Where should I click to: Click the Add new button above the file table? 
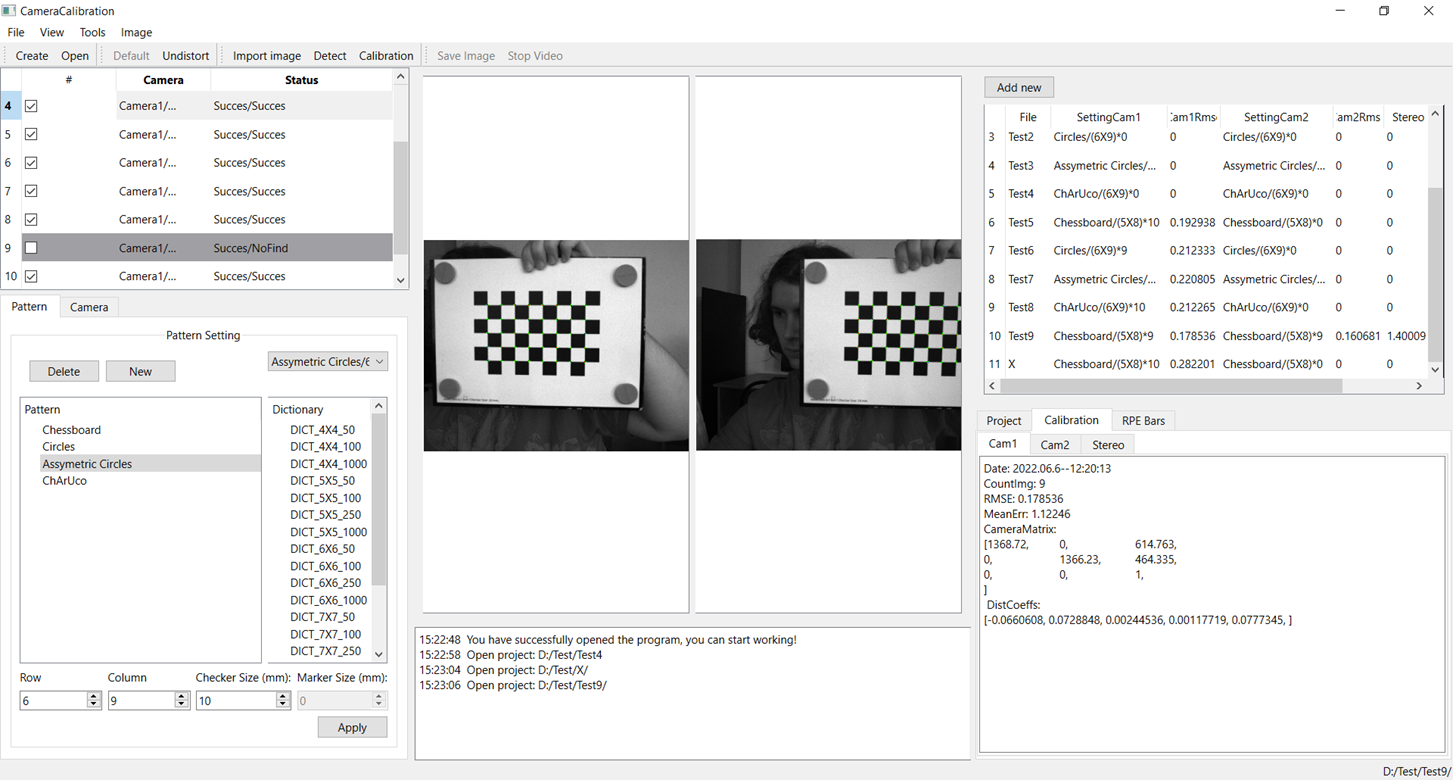tap(1018, 87)
